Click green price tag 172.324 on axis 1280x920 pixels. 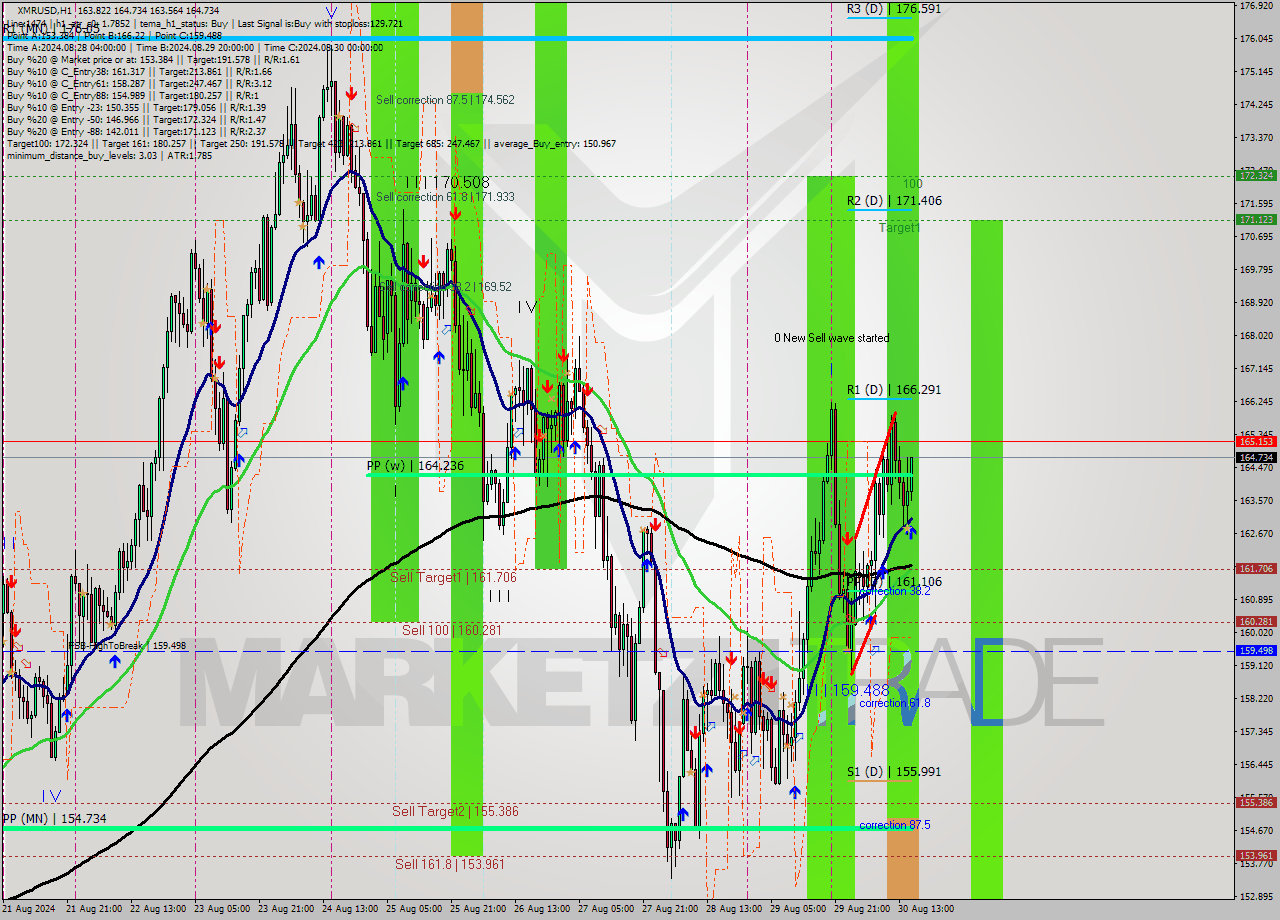pyautogui.click(x=1256, y=175)
